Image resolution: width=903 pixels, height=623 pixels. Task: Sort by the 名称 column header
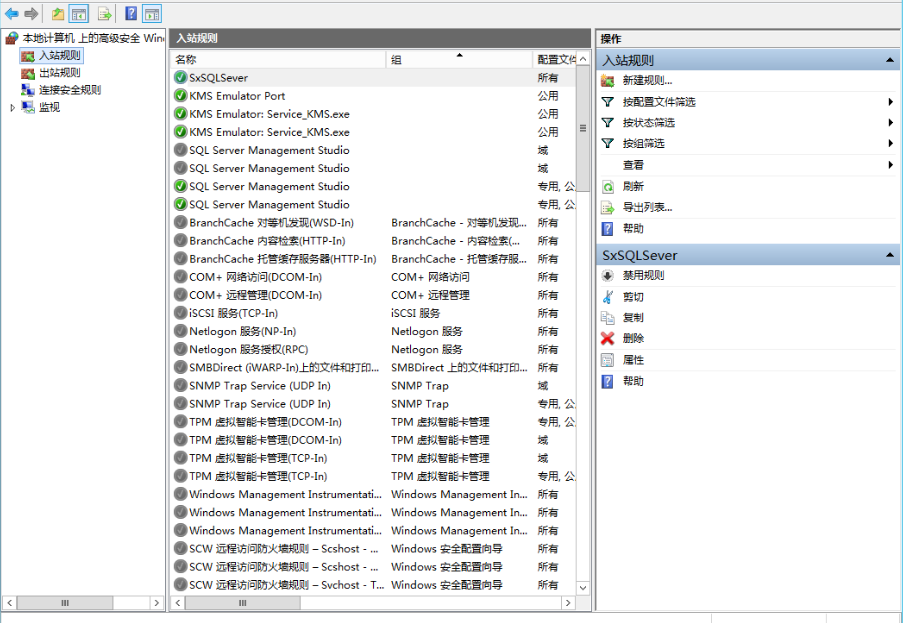[279, 59]
